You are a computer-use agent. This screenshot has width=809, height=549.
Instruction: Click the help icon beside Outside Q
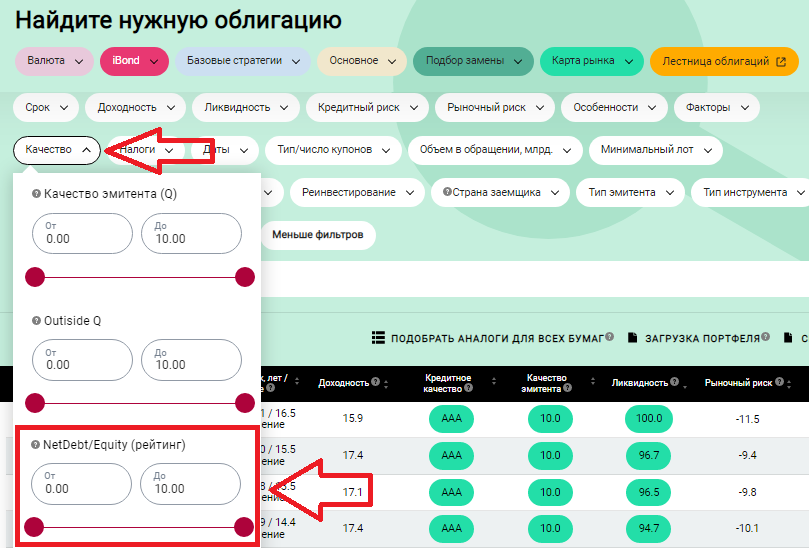pyautogui.click(x=37, y=321)
